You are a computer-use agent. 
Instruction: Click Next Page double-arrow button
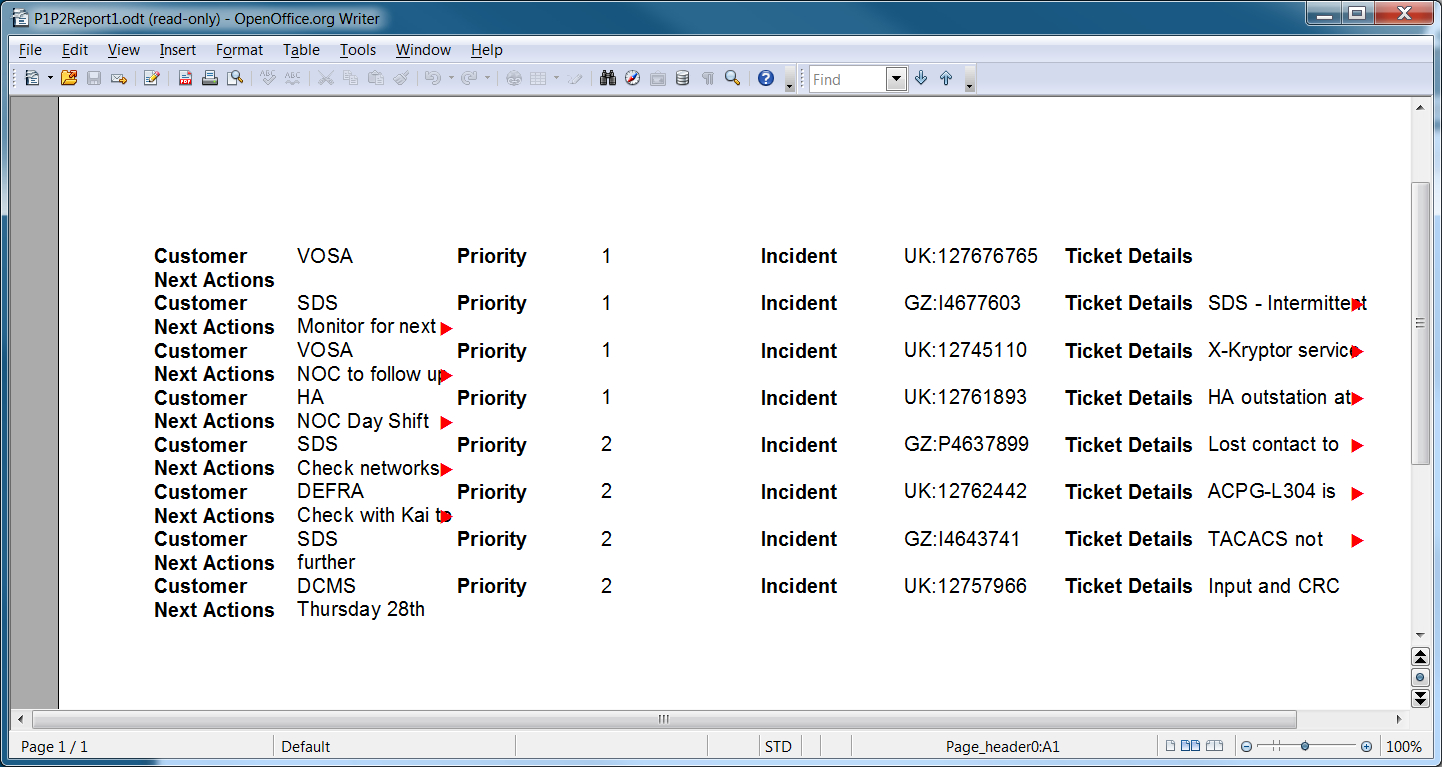tap(1419, 698)
